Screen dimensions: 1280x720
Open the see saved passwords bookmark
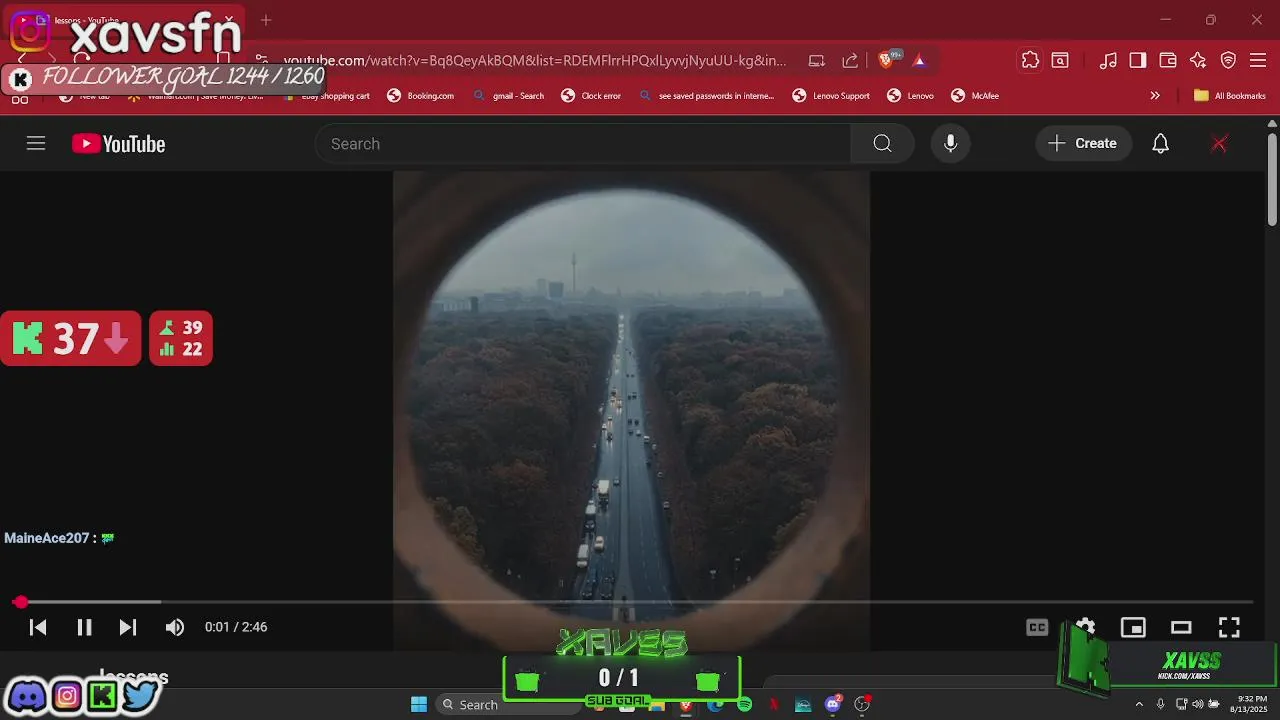click(x=707, y=96)
